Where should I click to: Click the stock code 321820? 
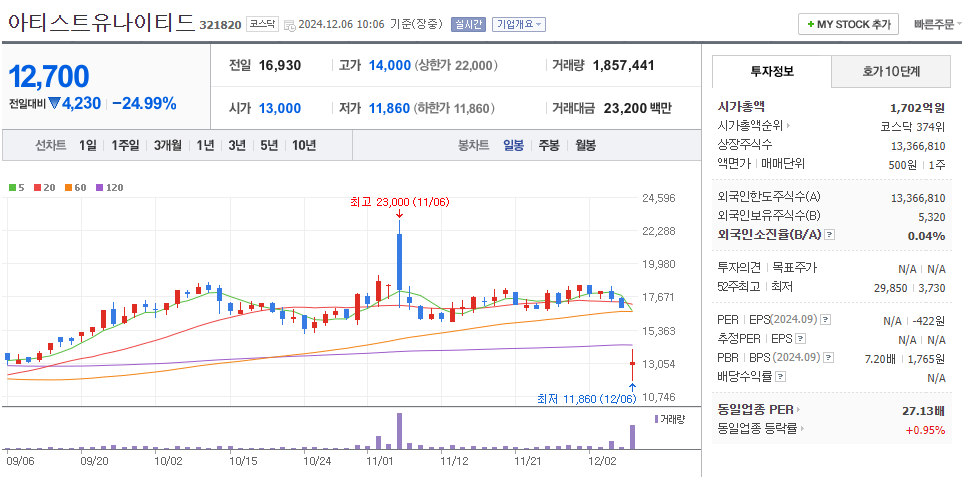(x=220, y=25)
